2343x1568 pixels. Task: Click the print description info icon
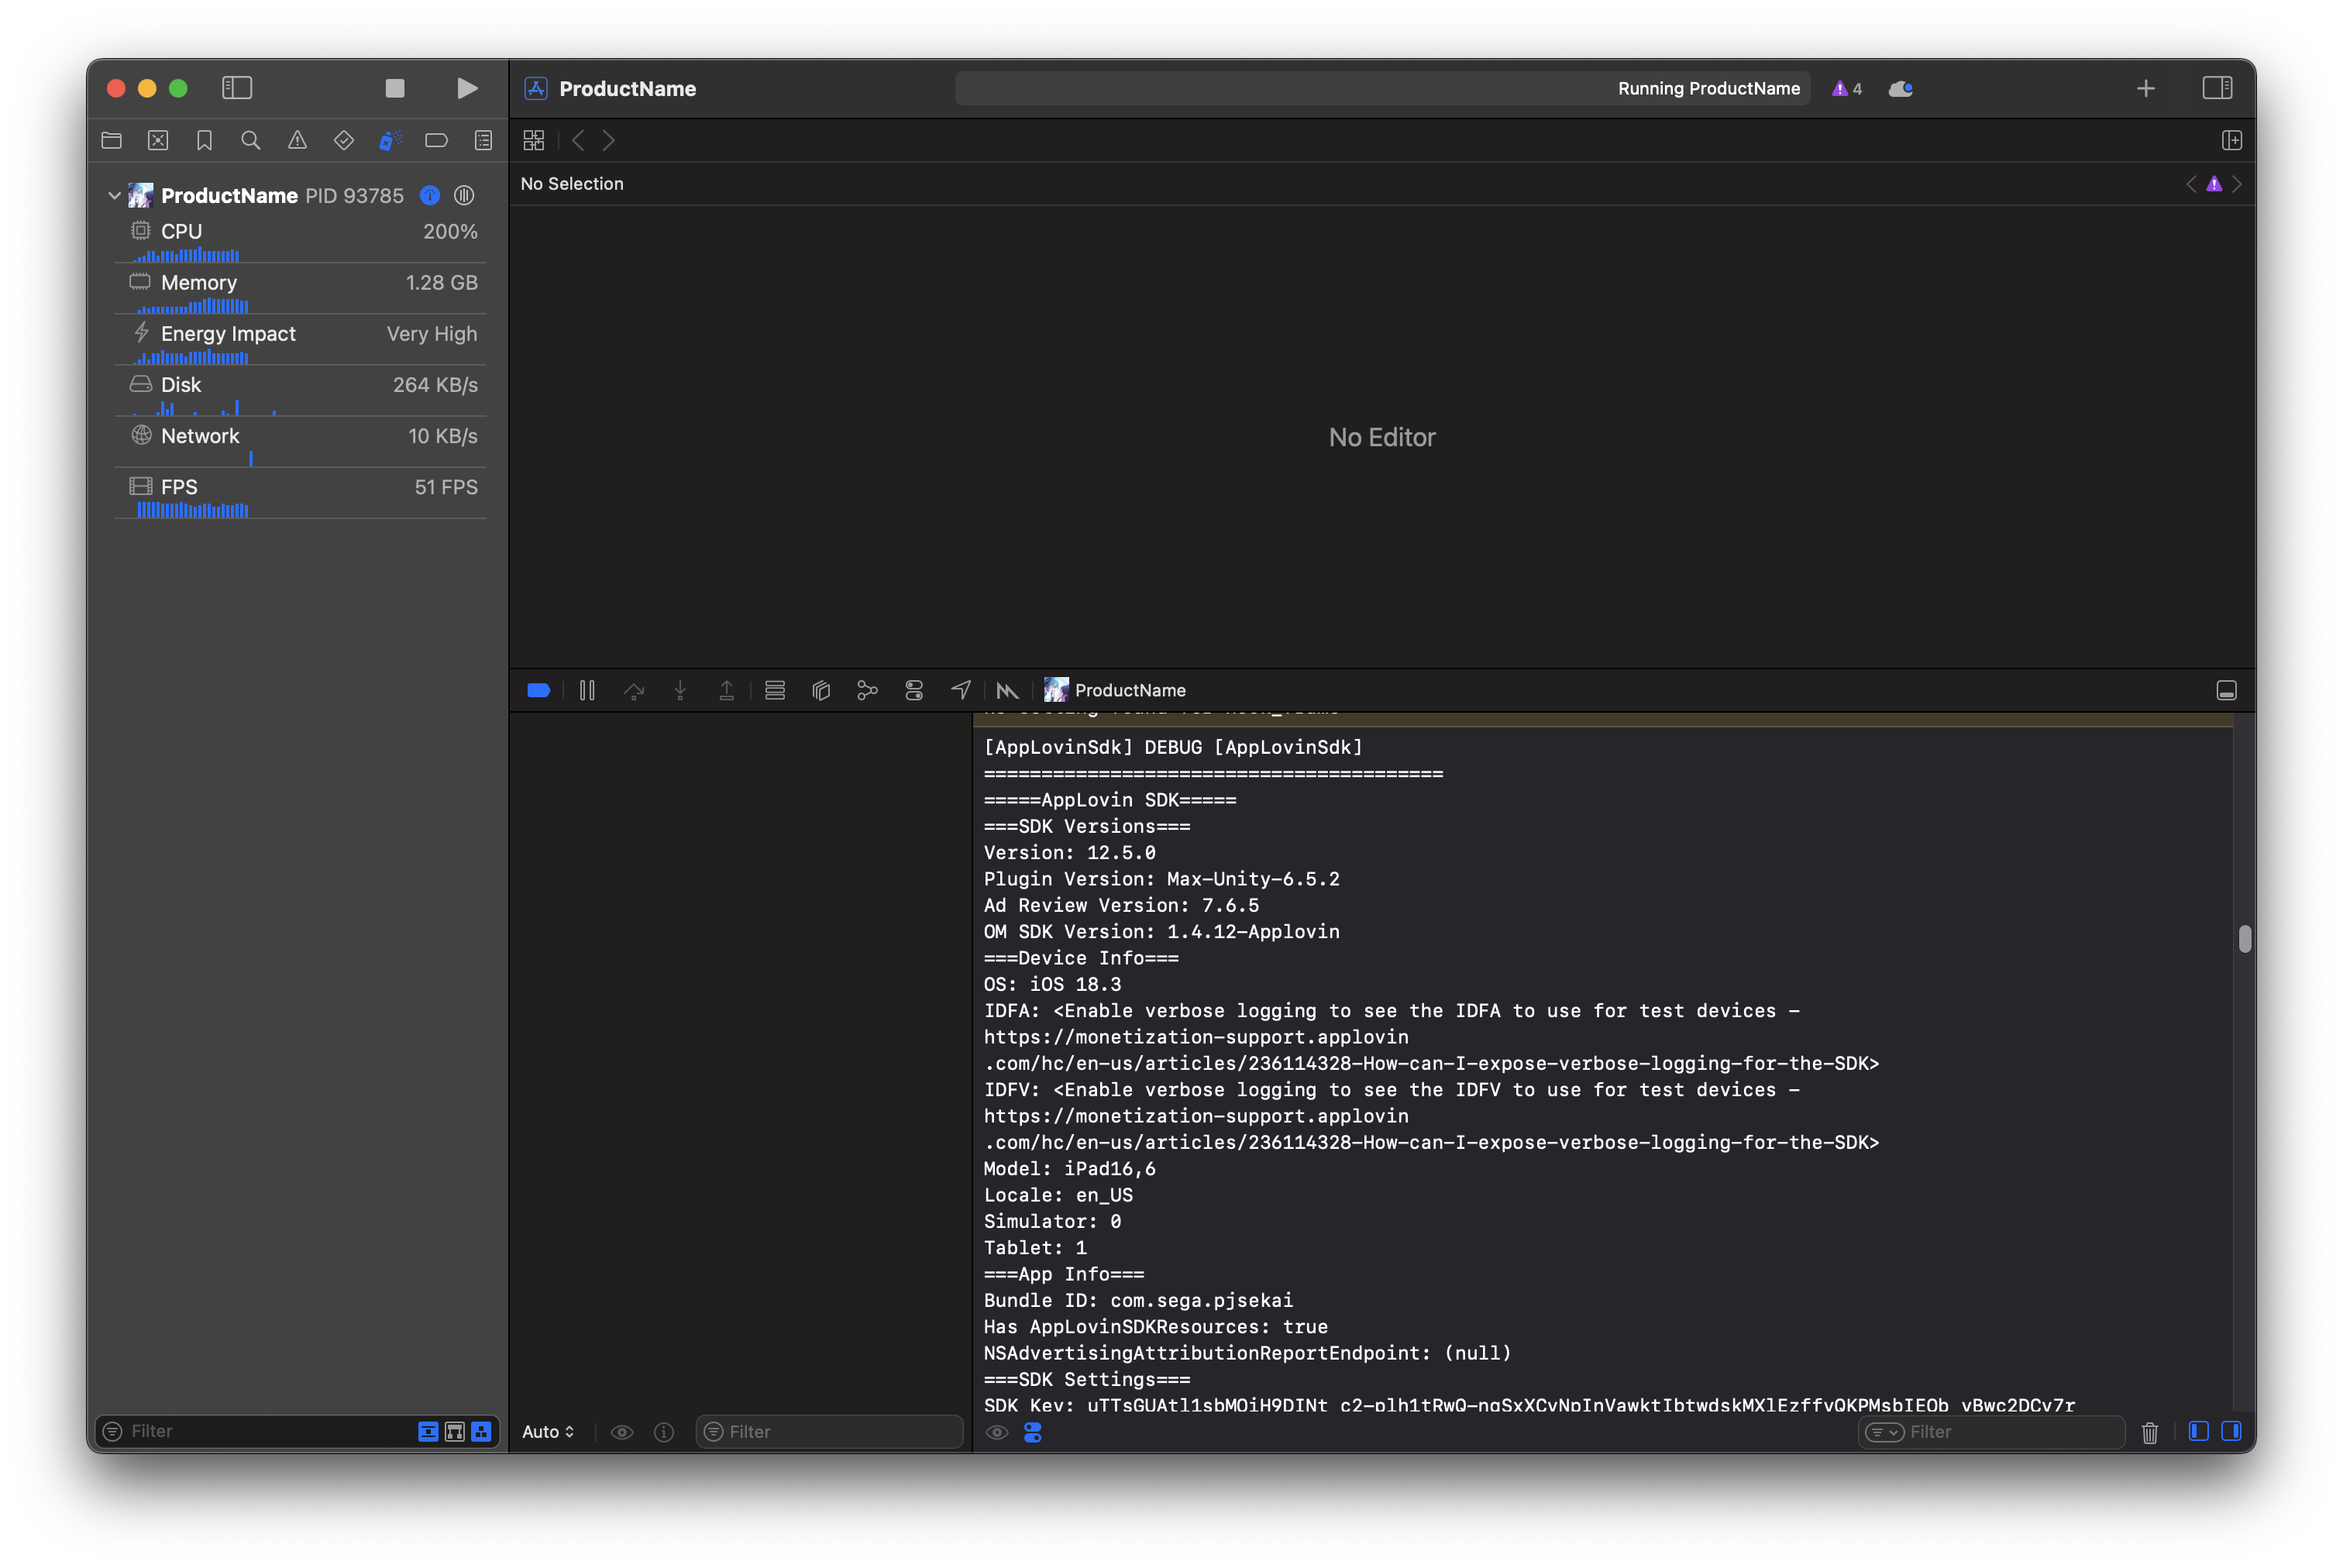click(x=664, y=1431)
